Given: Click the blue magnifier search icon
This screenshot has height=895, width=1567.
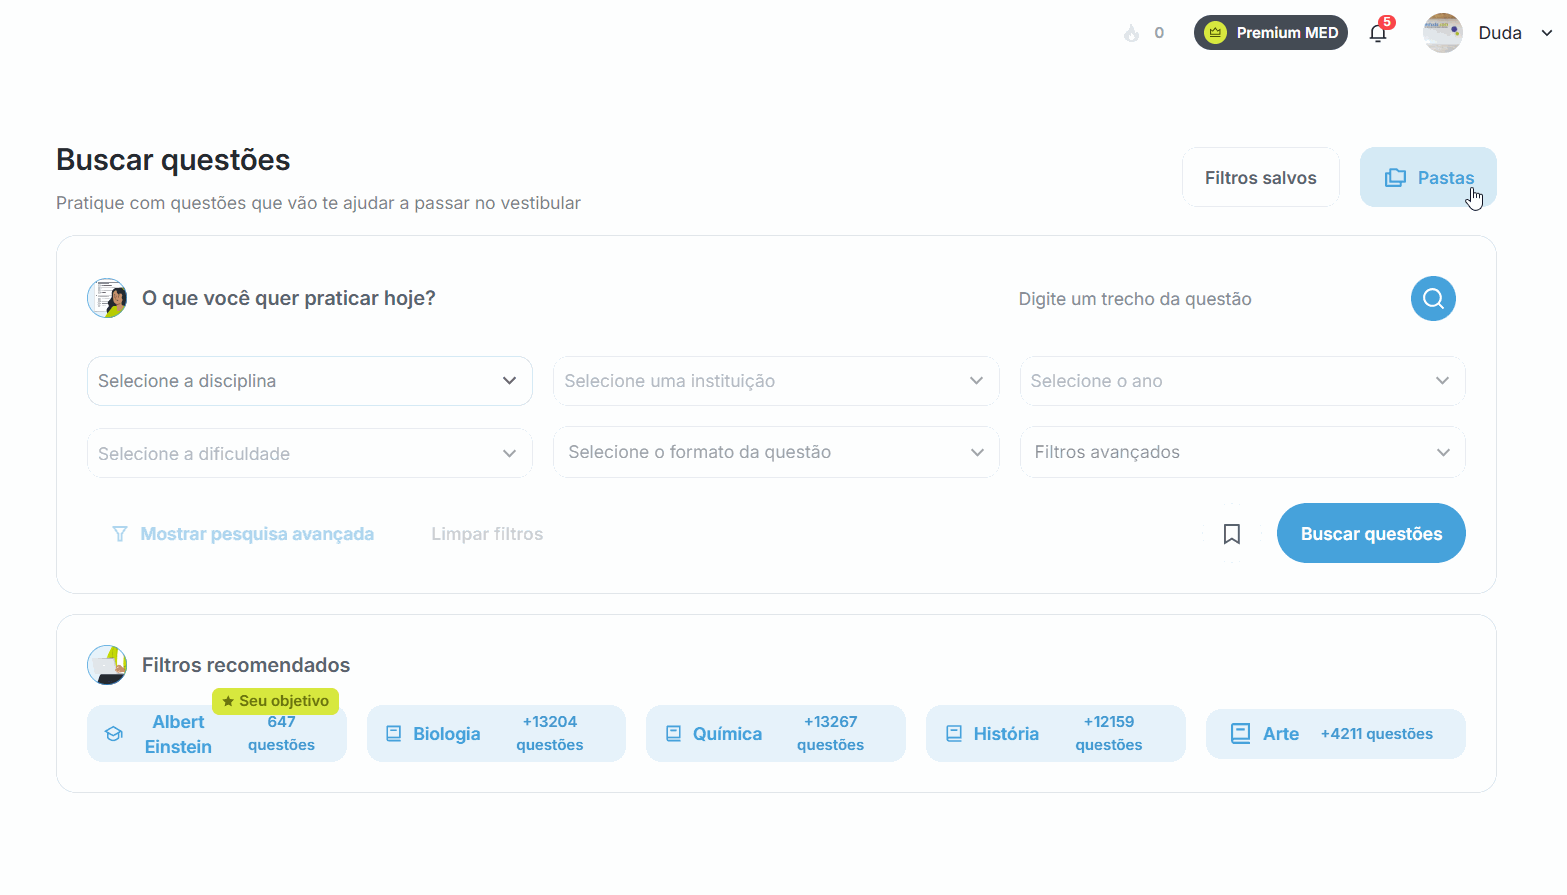Looking at the screenshot, I should pos(1433,298).
